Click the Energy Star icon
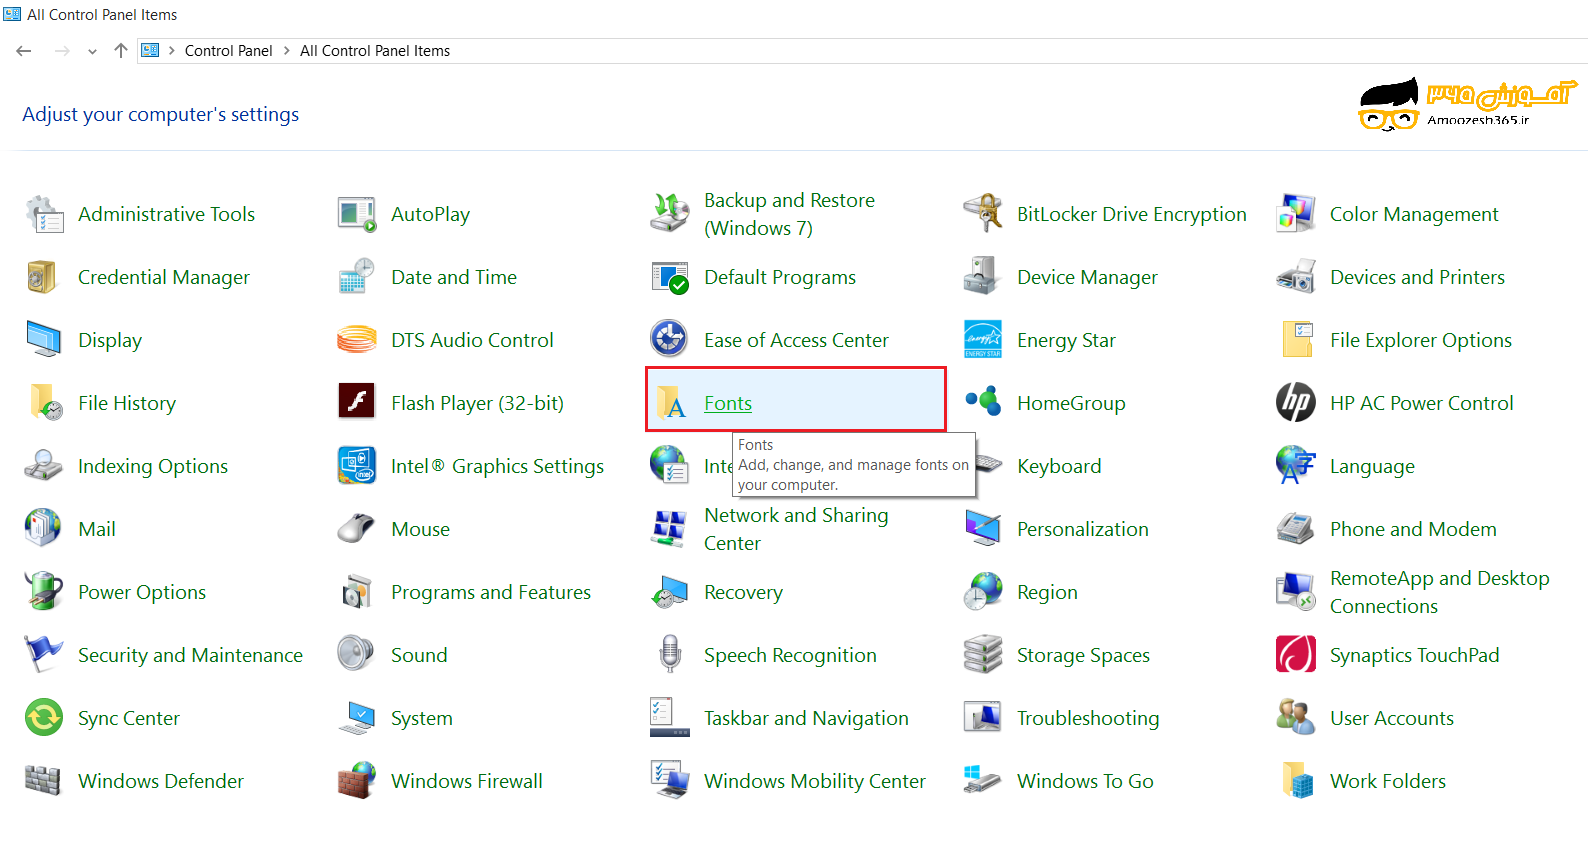 983,340
